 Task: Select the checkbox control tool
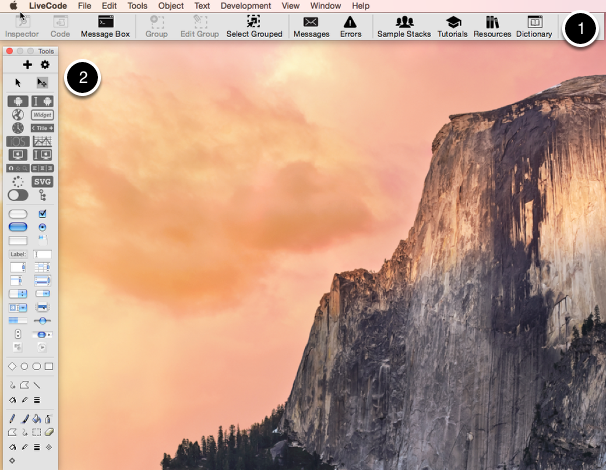43,214
